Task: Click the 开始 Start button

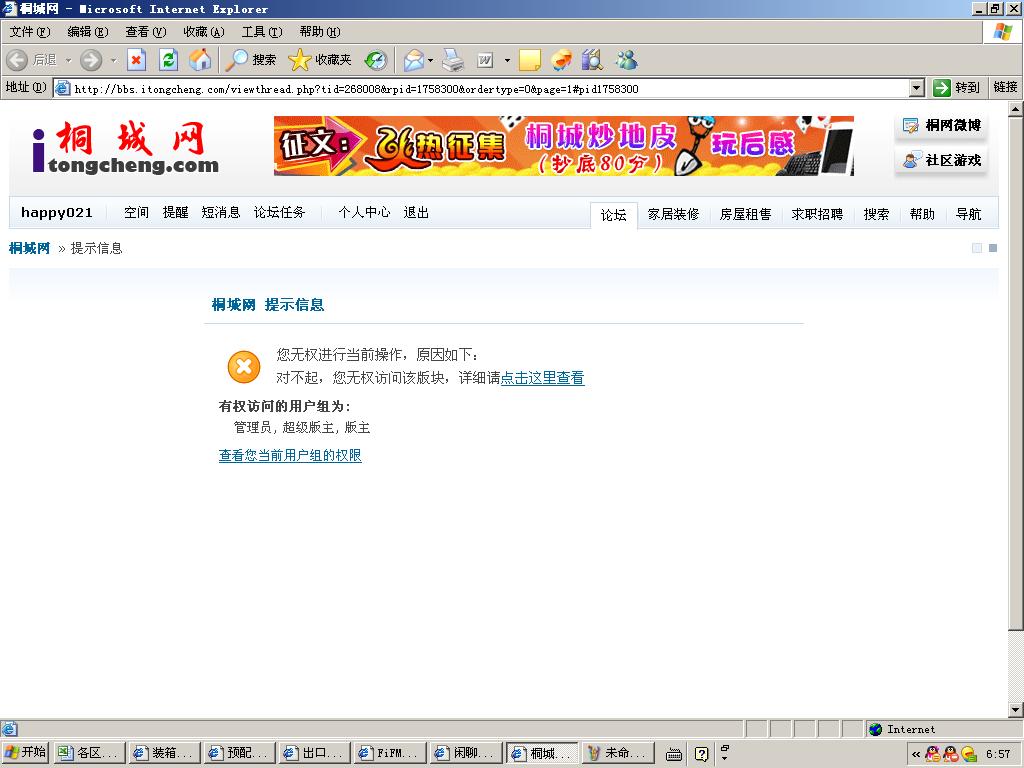Action: 26,753
